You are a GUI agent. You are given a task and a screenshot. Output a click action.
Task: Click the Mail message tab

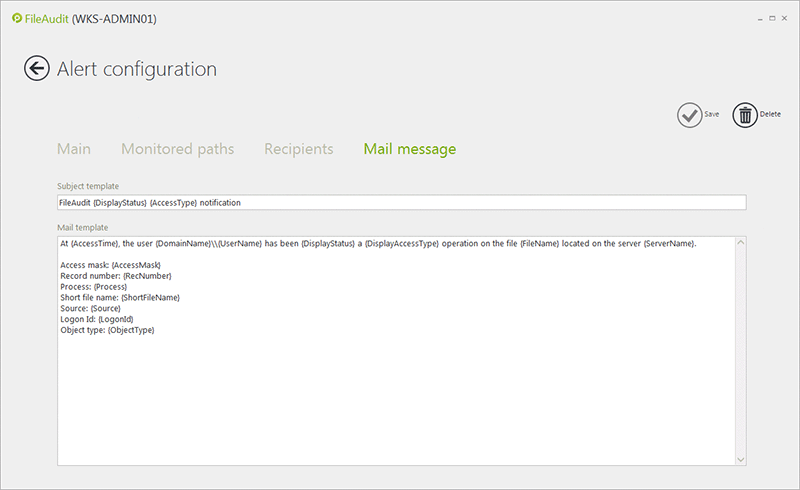click(x=409, y=149)
